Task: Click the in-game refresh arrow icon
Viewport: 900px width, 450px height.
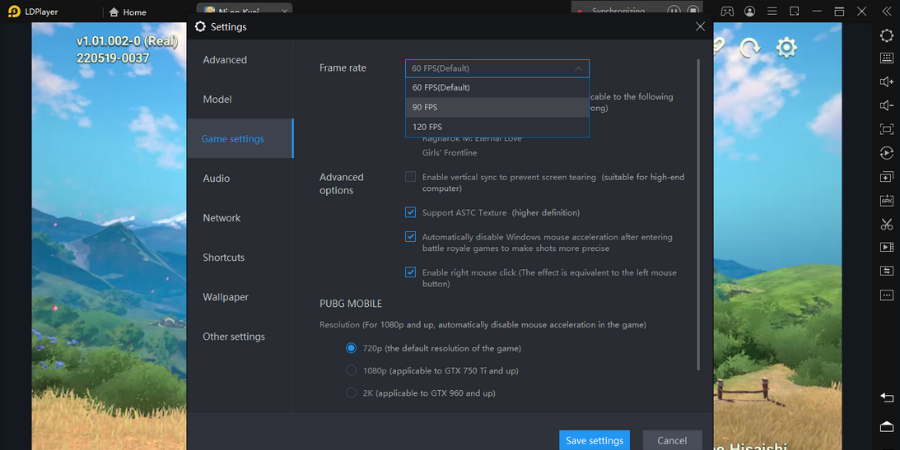Action: pyautogui.click(x=750, y=48)
